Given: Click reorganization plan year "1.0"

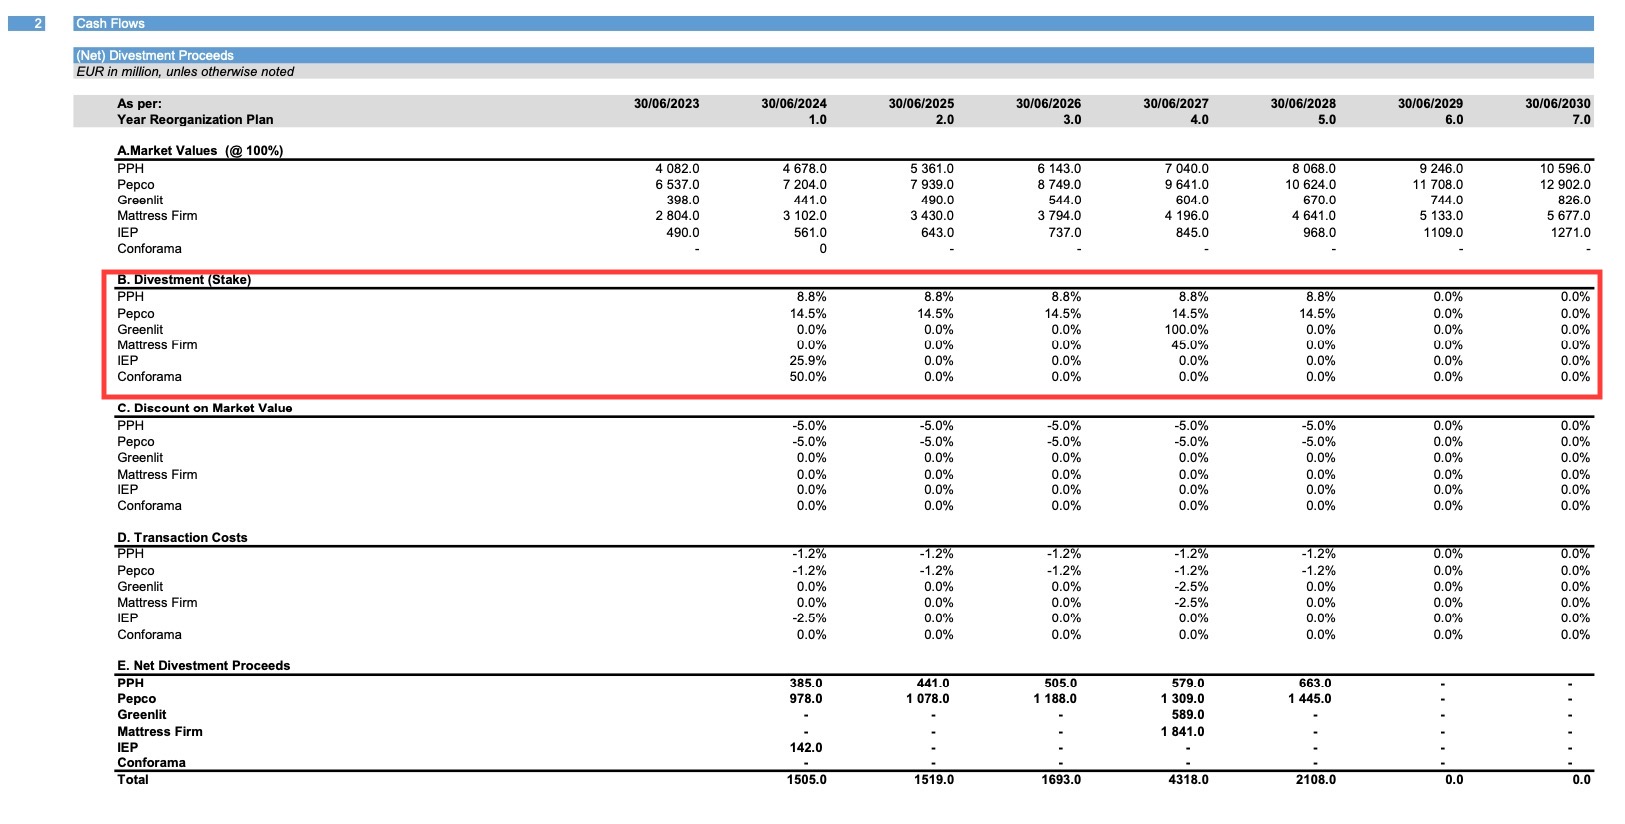Looking at the screenshot, I should click(x=818, y=119).
